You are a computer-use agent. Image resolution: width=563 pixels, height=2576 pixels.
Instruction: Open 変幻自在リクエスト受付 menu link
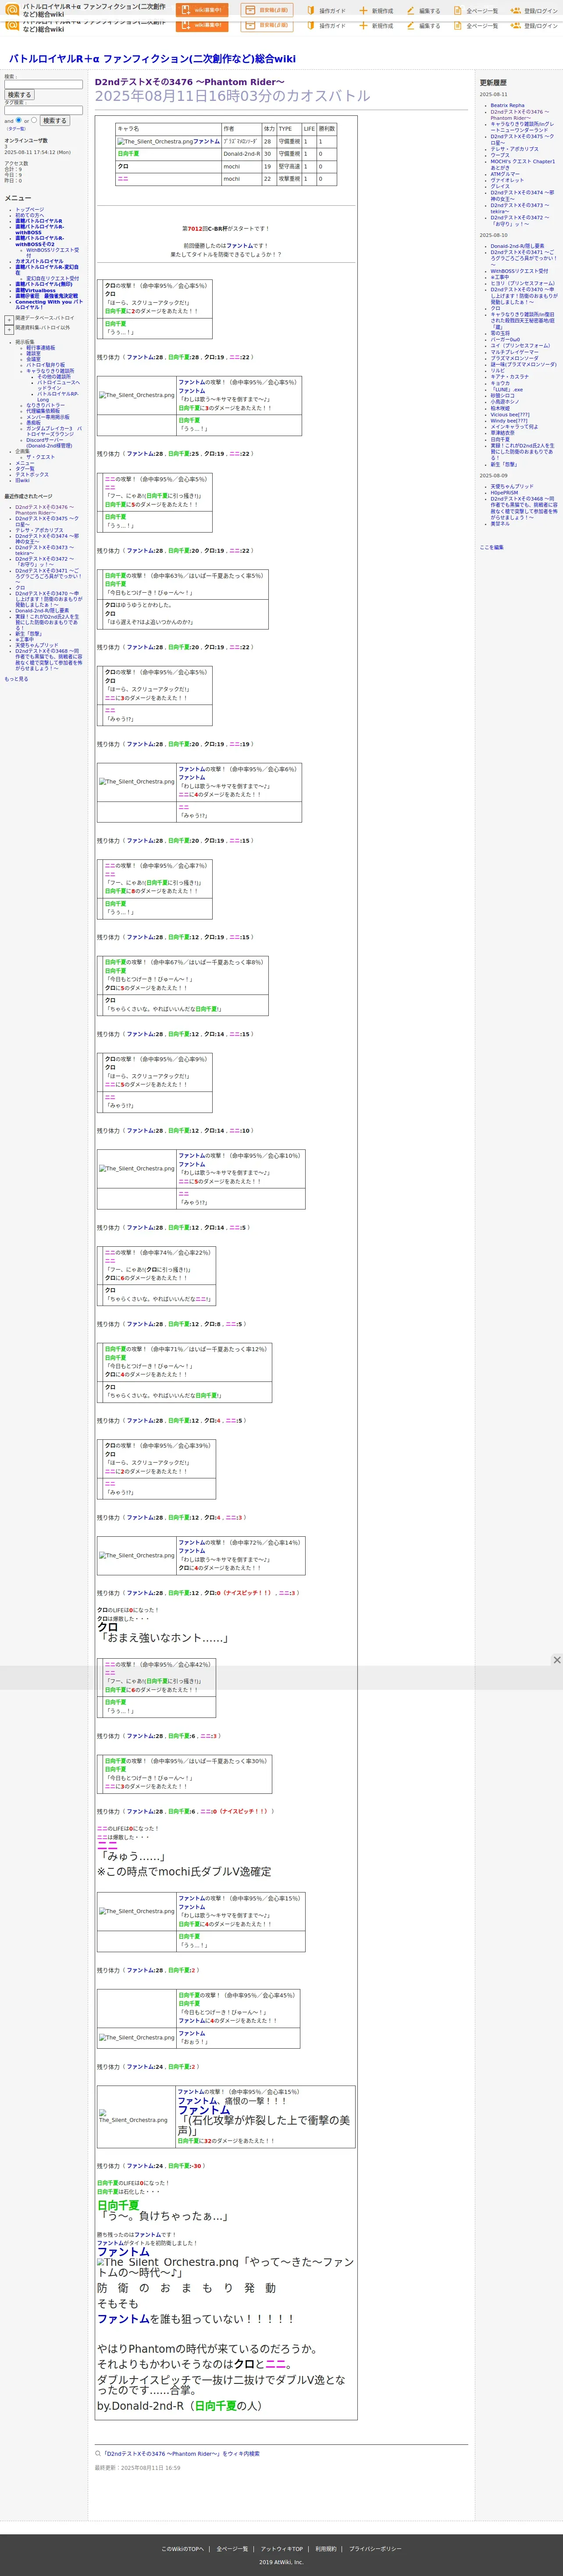coord(52,278)
